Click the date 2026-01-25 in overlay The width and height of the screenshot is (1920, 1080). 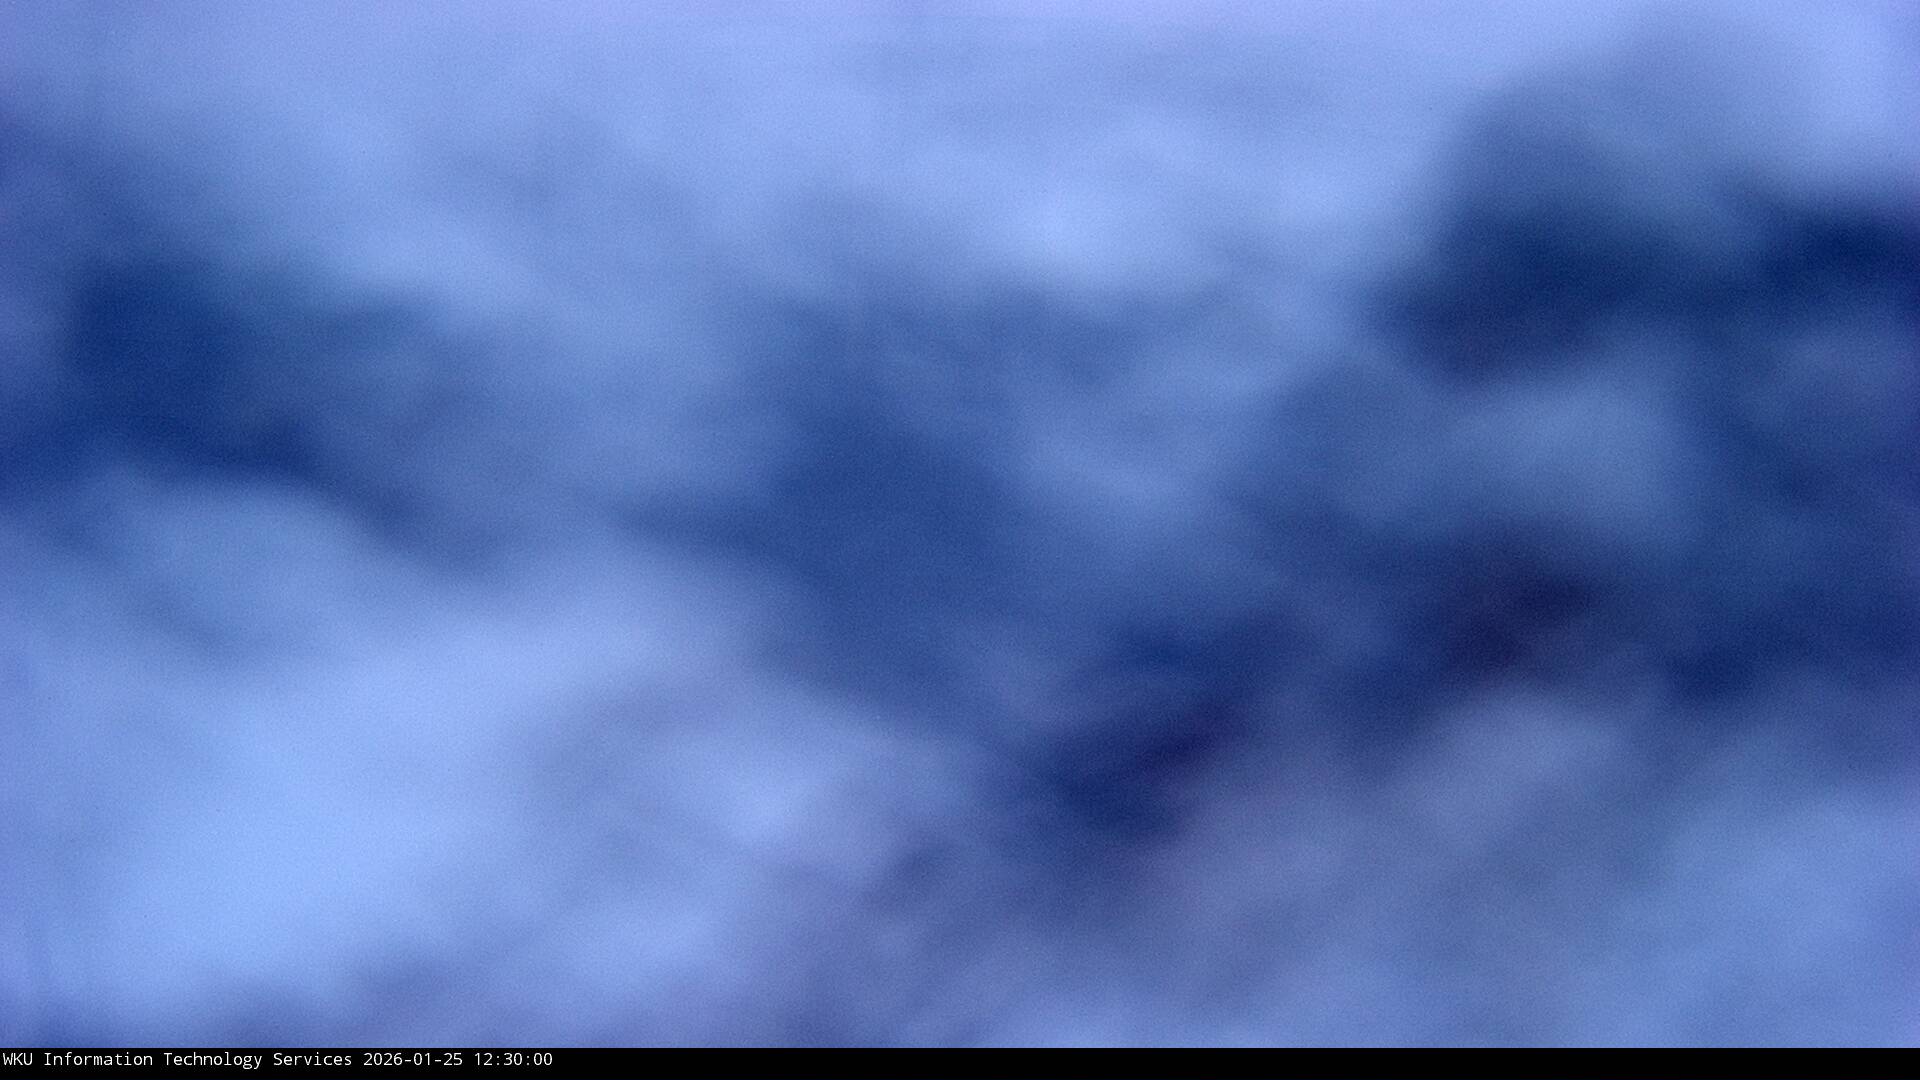tap(412, 1060)
